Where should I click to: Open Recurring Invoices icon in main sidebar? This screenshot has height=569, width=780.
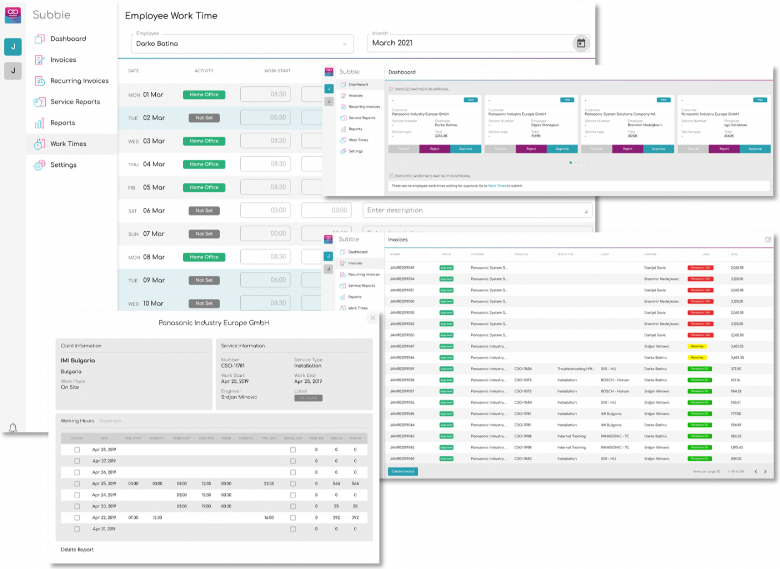(x=40, y=81)
